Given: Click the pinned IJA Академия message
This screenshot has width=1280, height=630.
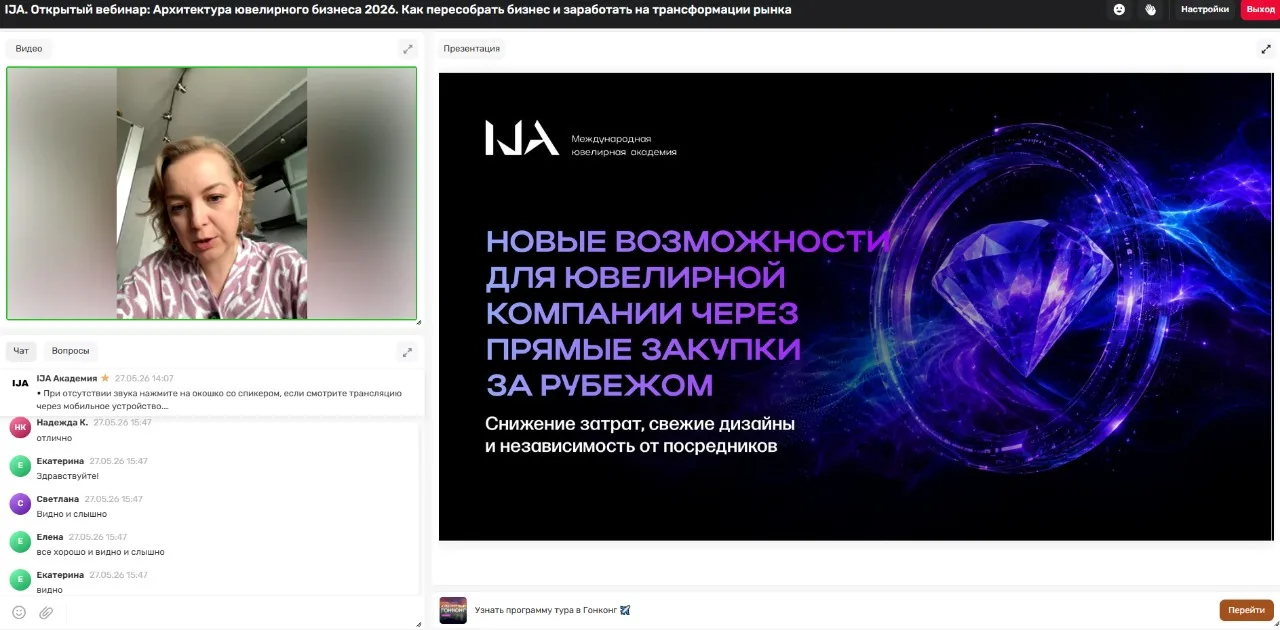Looking at the screenshot, I should click(212, 392).
